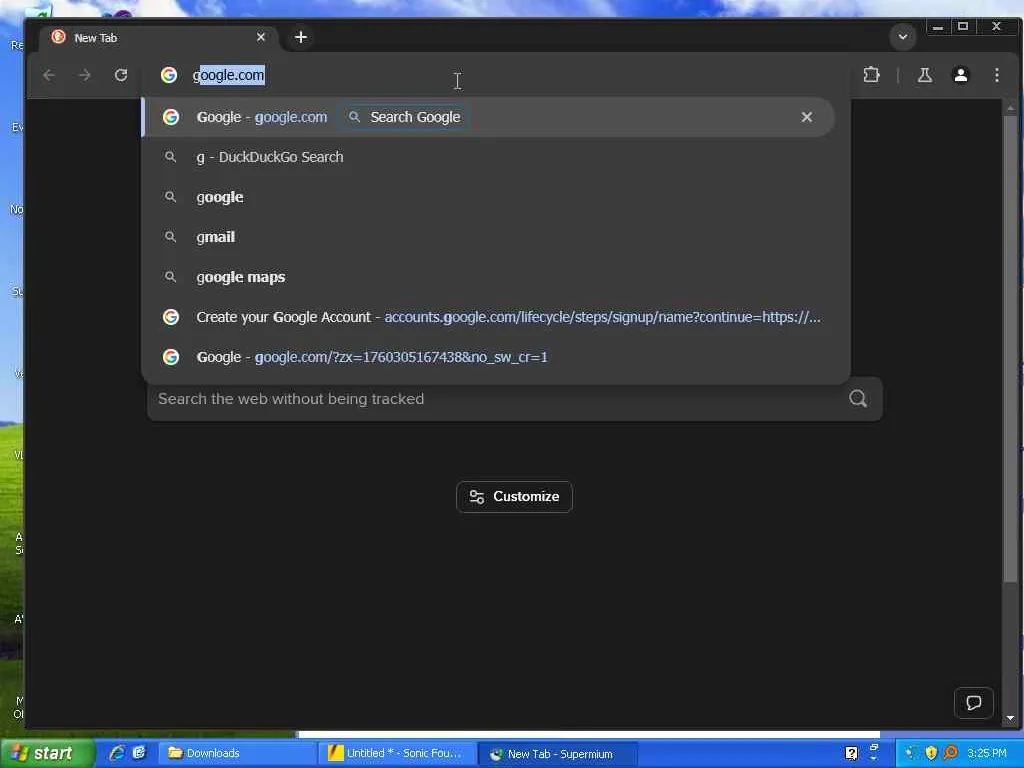Expand the tab search dropdown
The height and width of the screenshot is (768, 1024).
coord(903,37)
